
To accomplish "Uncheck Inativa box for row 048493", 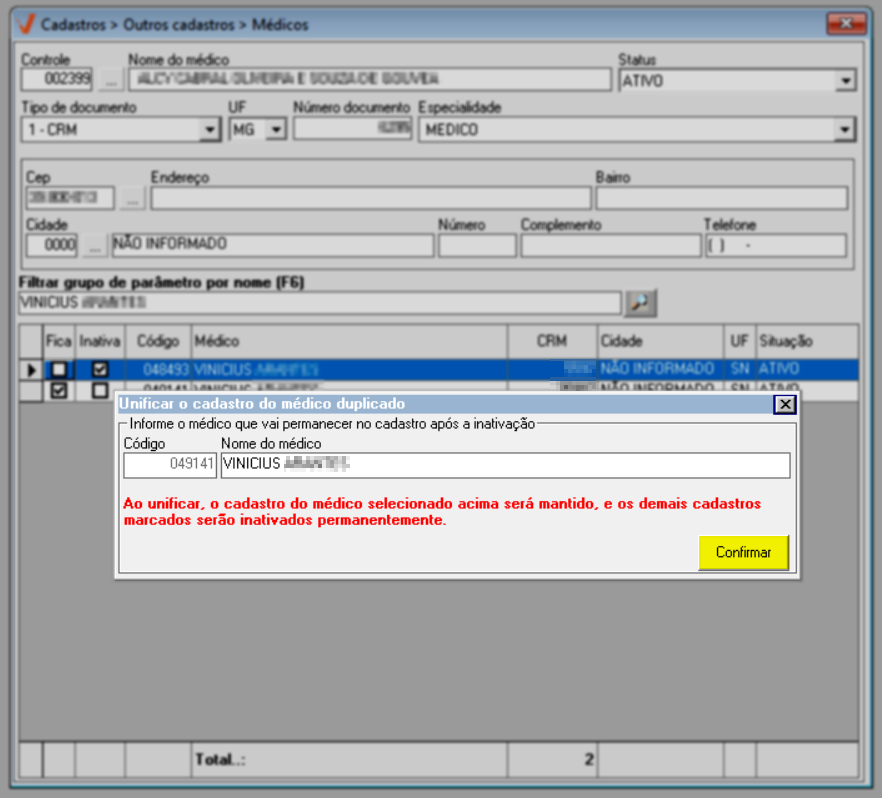I will [100, 369].
